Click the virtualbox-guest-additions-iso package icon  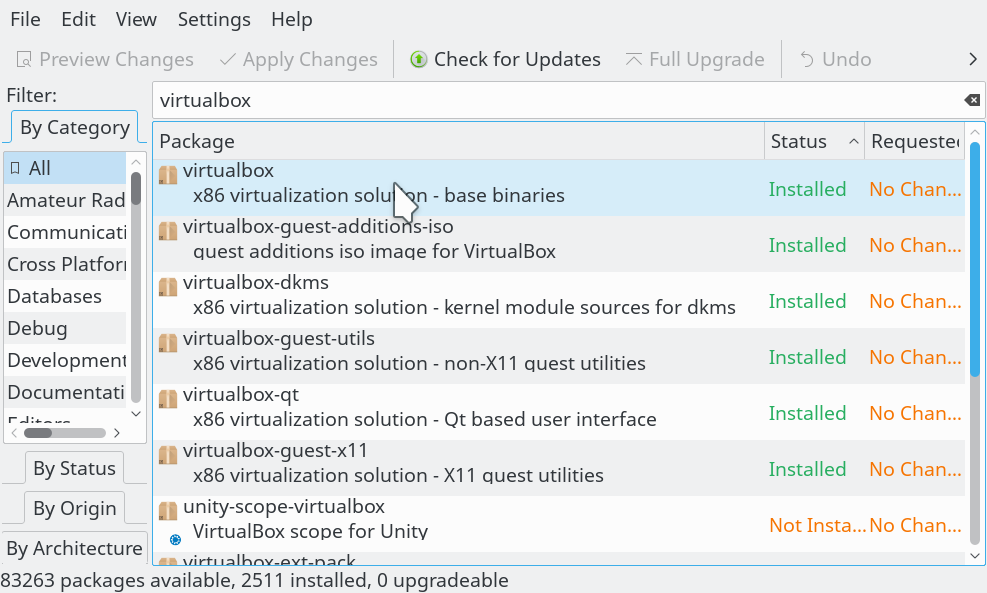(x=168, y=231)
